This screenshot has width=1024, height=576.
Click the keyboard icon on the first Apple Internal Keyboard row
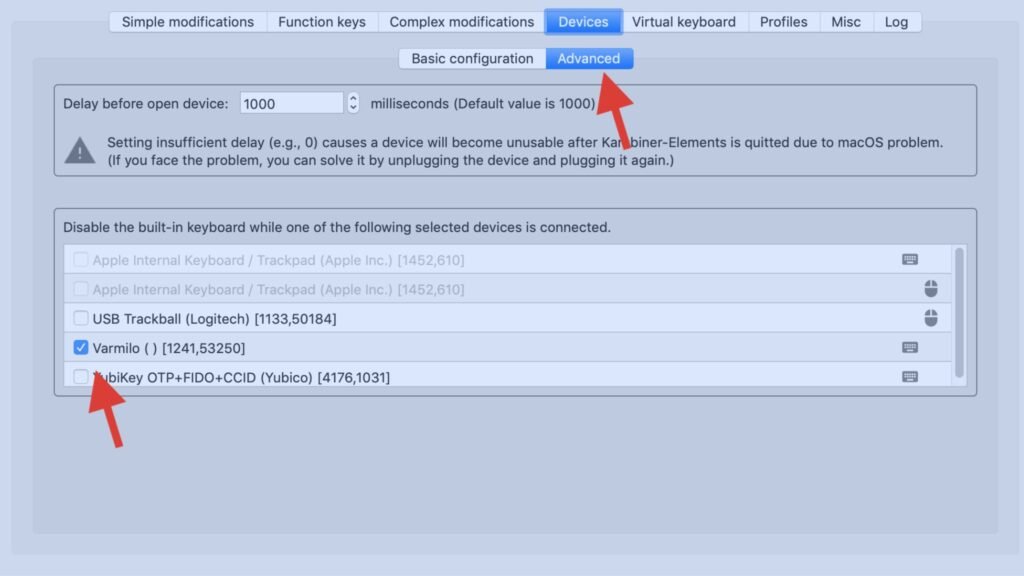click(909, 259)
